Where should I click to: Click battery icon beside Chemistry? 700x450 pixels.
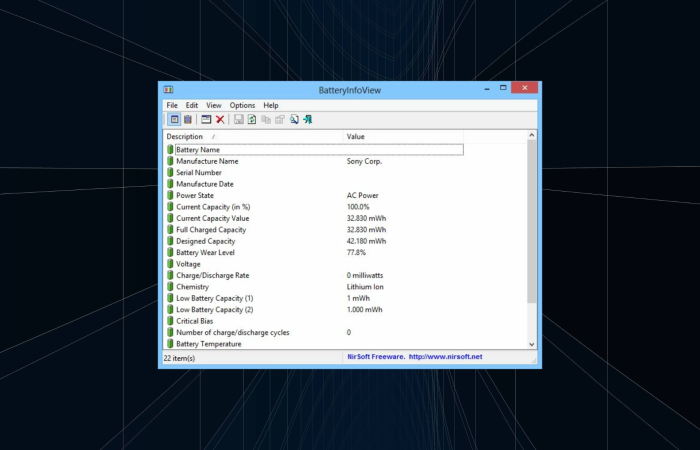[x=170, y=287]
